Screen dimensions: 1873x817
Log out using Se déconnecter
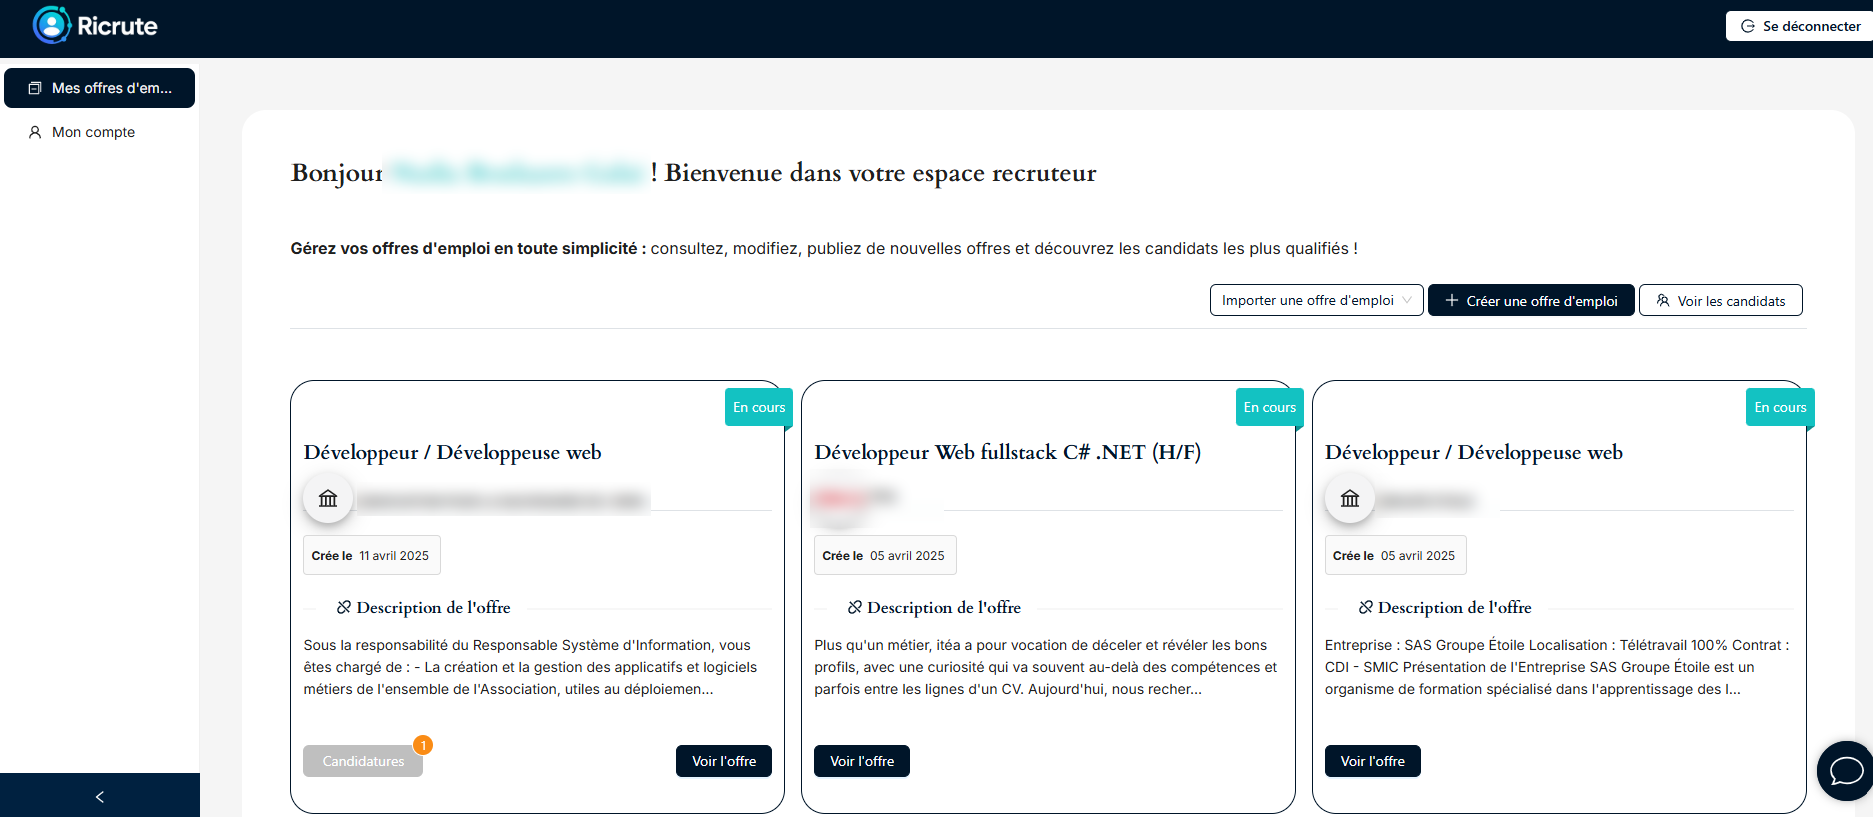click(1800, 26)
